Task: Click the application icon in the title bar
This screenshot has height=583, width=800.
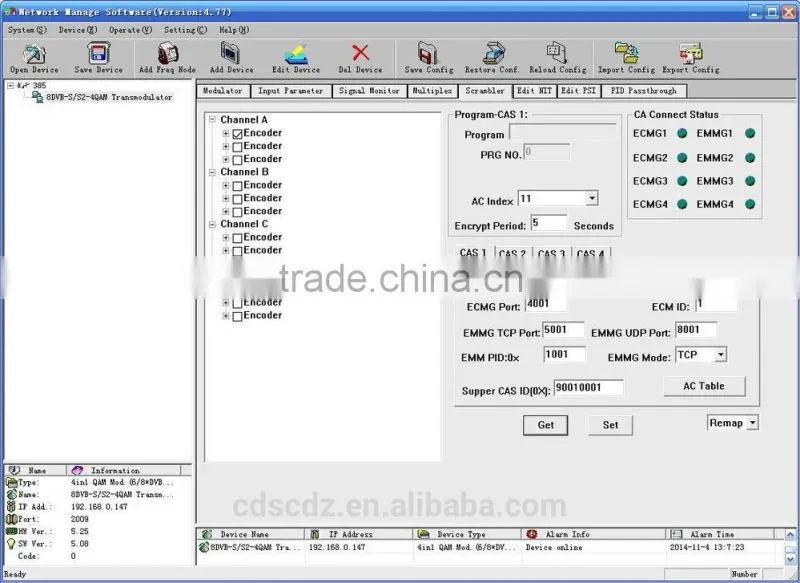Action: click(10, 11)
